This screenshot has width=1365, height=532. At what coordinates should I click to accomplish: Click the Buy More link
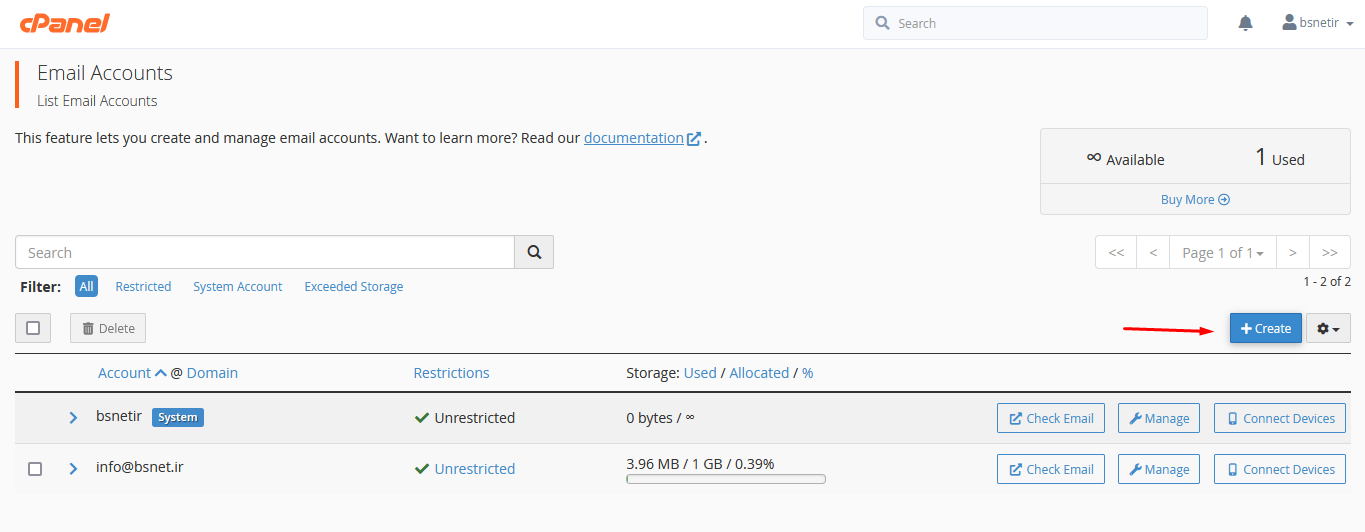click(x=1195, y=199)
